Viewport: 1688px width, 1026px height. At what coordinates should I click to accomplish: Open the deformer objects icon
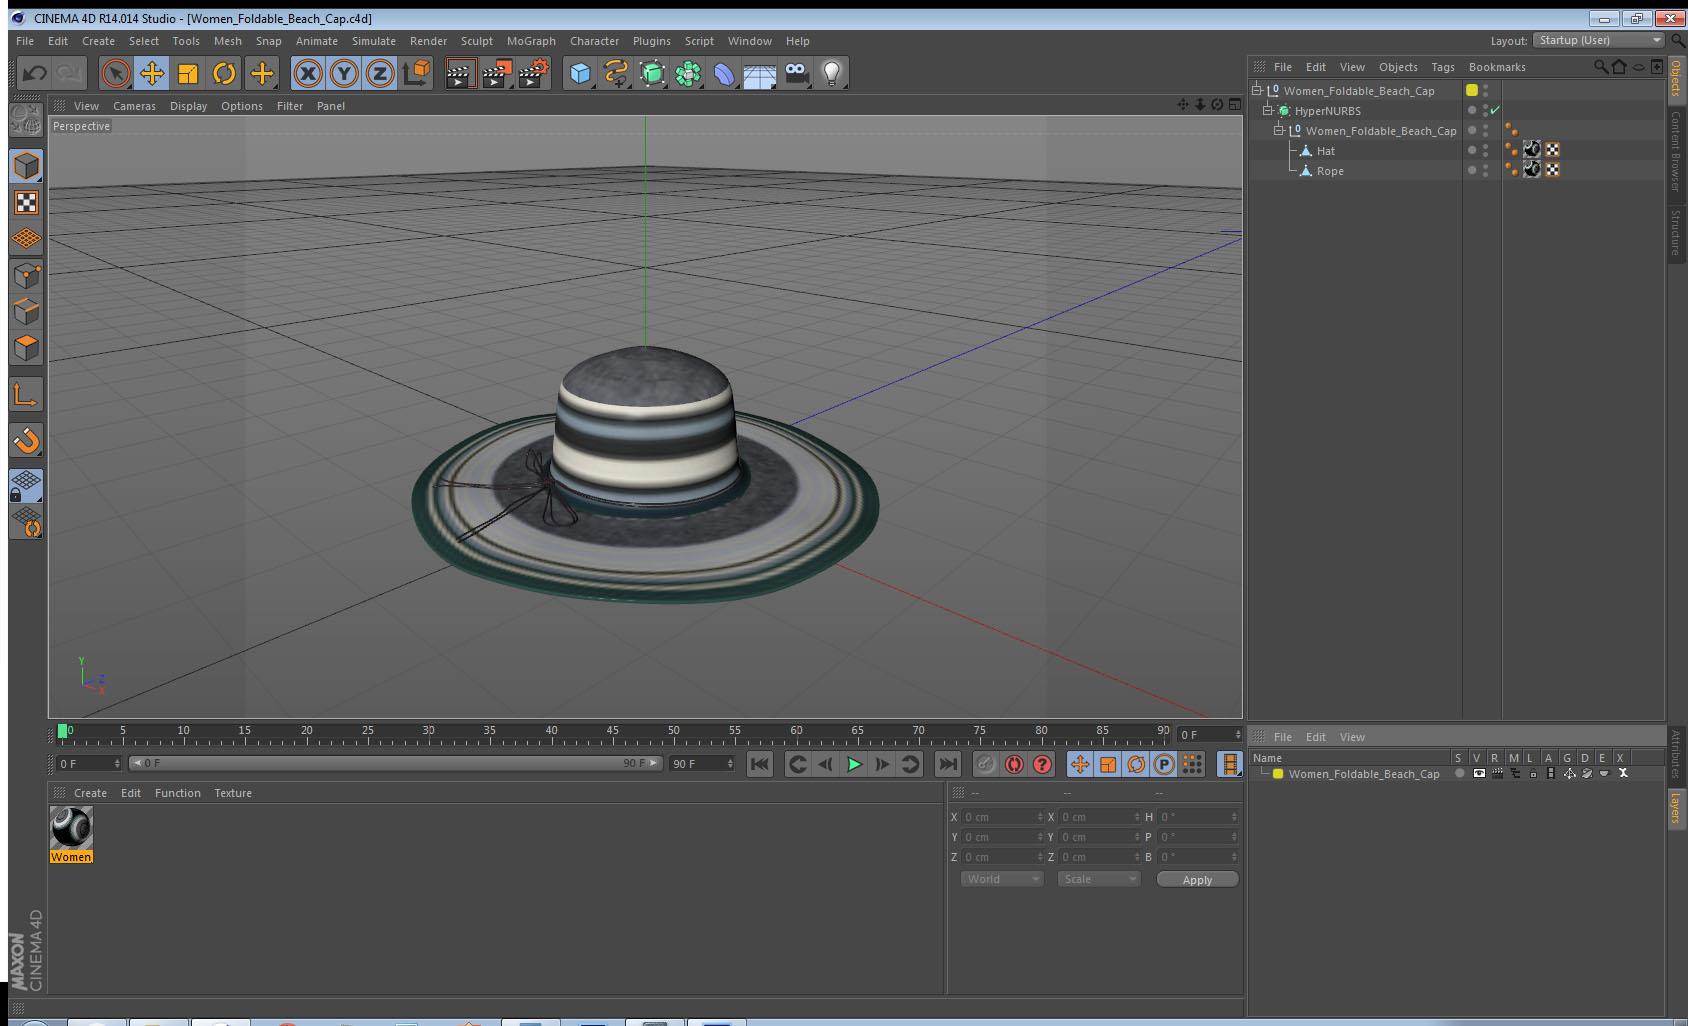[724, 73]
